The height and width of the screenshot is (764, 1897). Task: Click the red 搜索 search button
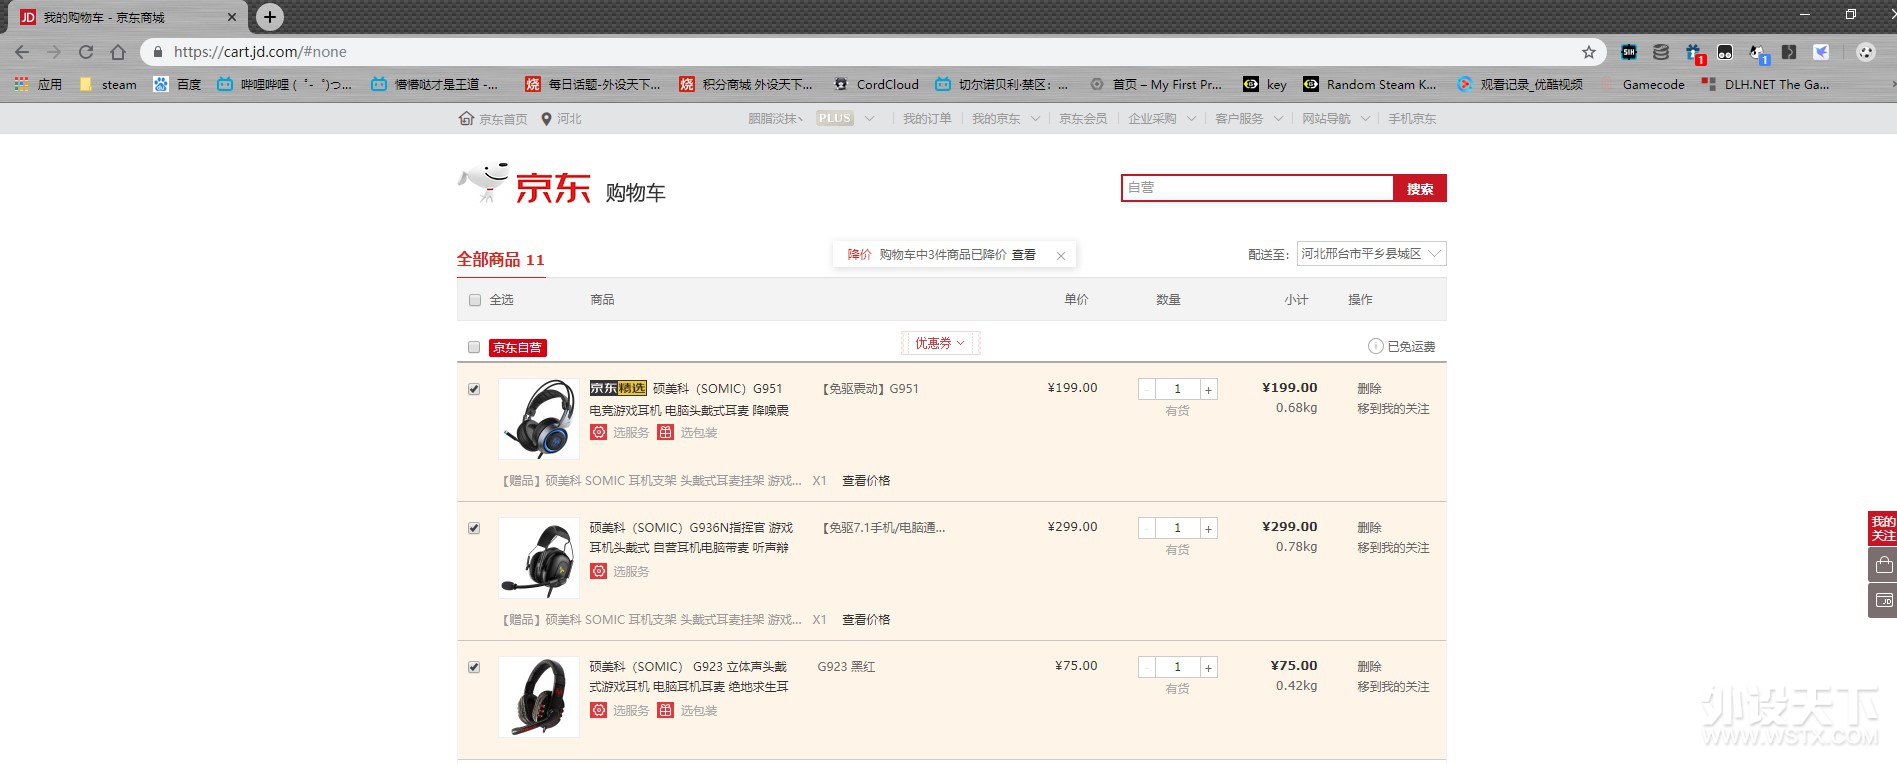tap(1420, 188)
